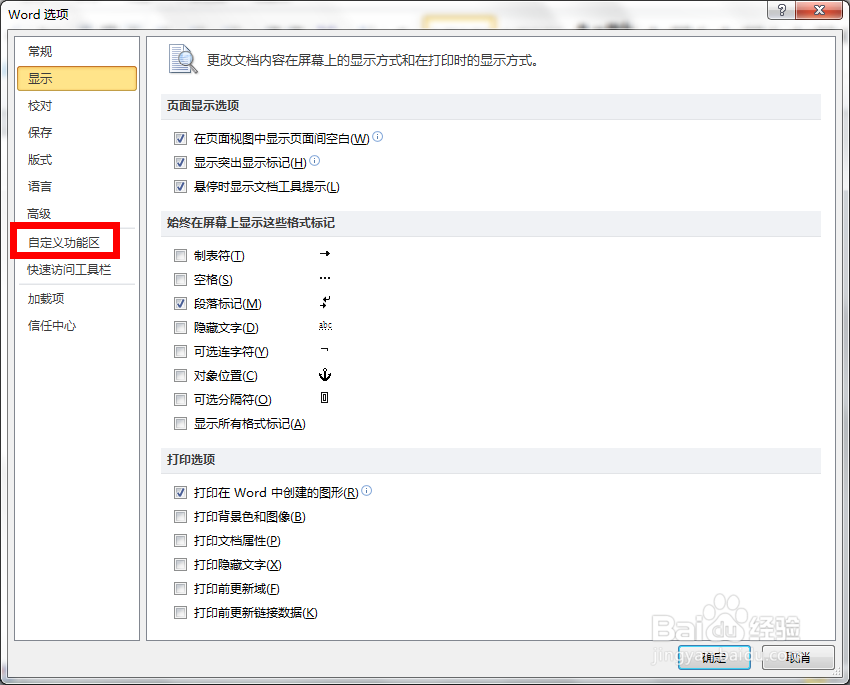Click the space dots symbol icon

(x=325, y=278)
